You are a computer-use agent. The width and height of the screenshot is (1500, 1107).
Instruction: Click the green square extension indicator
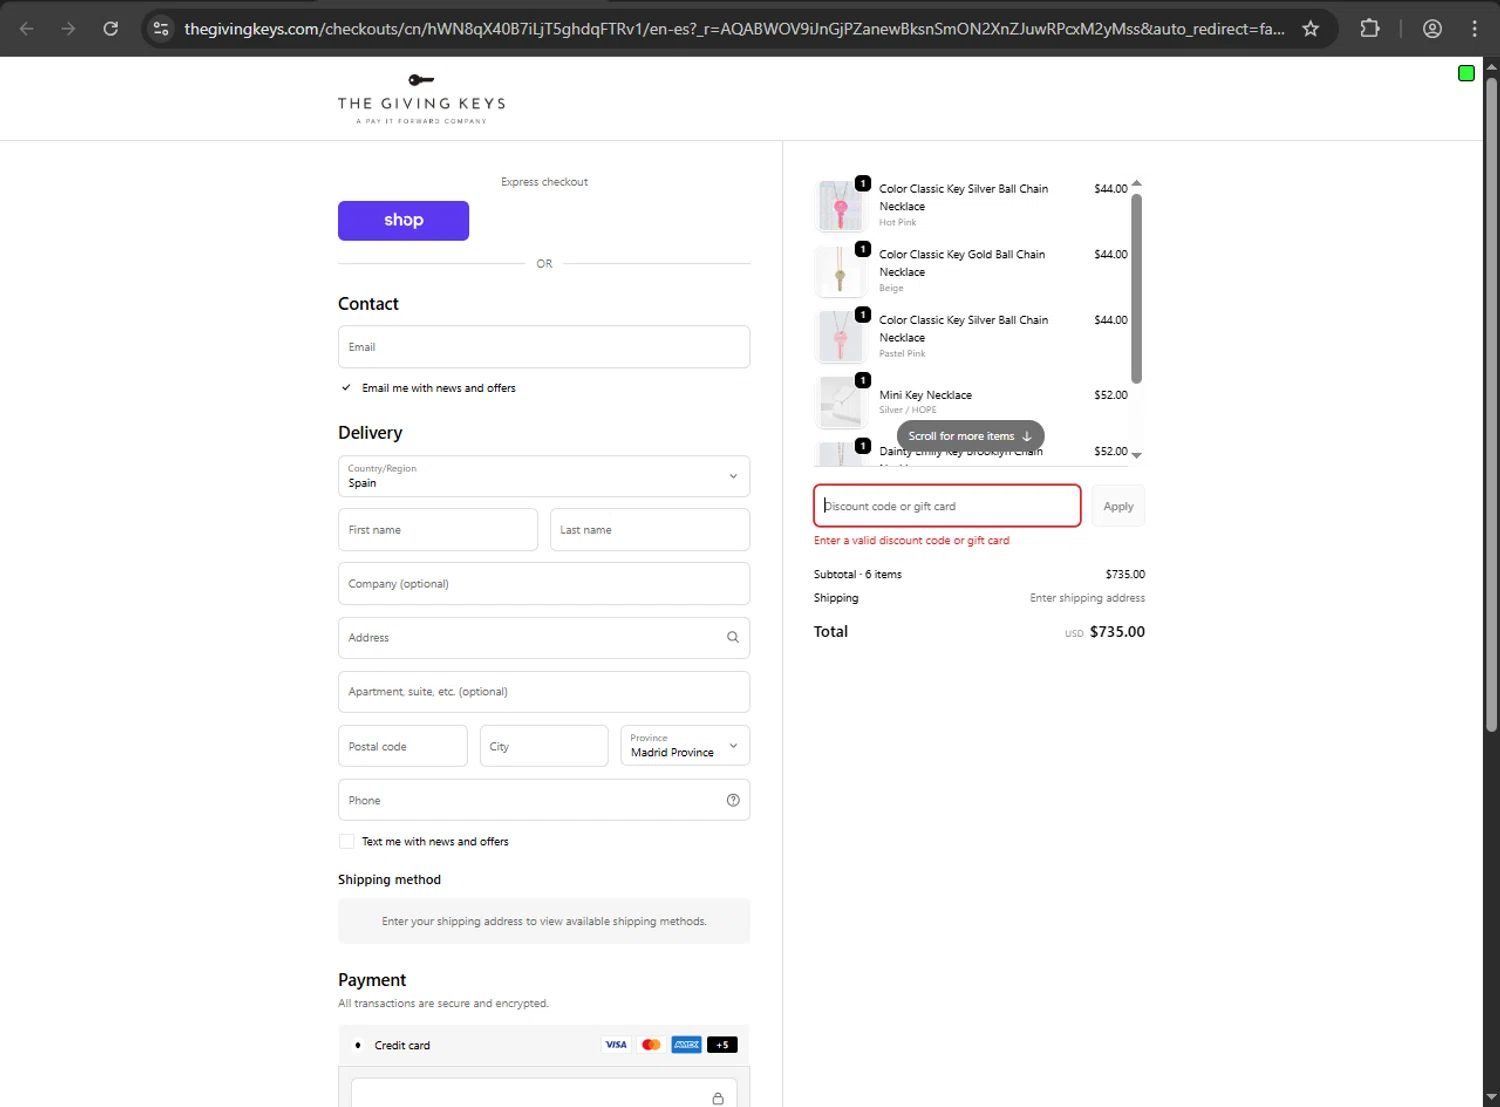1466,73
